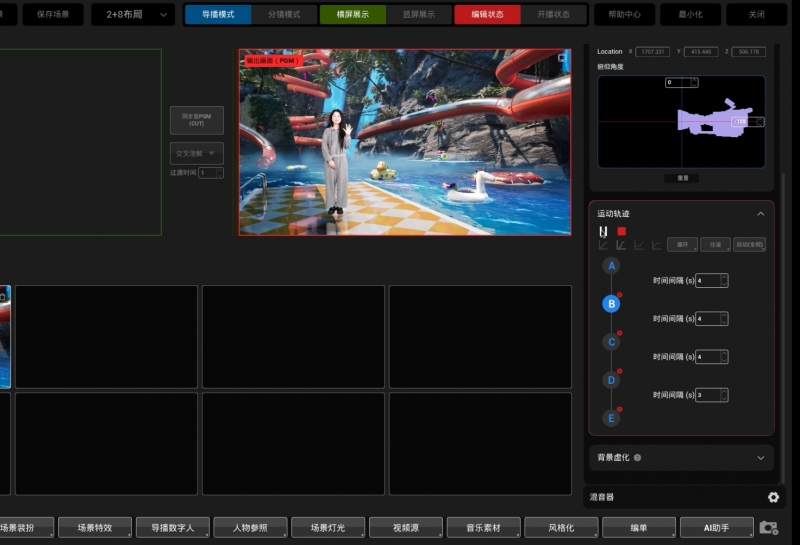
Task: Select trajectory keyframe node B
Action: pyautogui.click(x=611, y=304)
